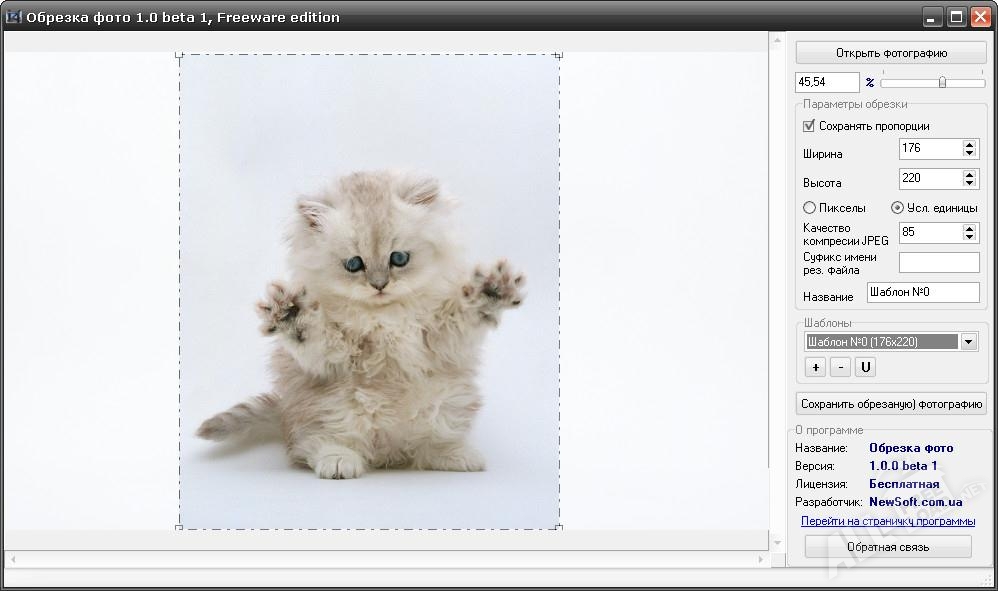Click the plus button to add template

click(816, 367)
